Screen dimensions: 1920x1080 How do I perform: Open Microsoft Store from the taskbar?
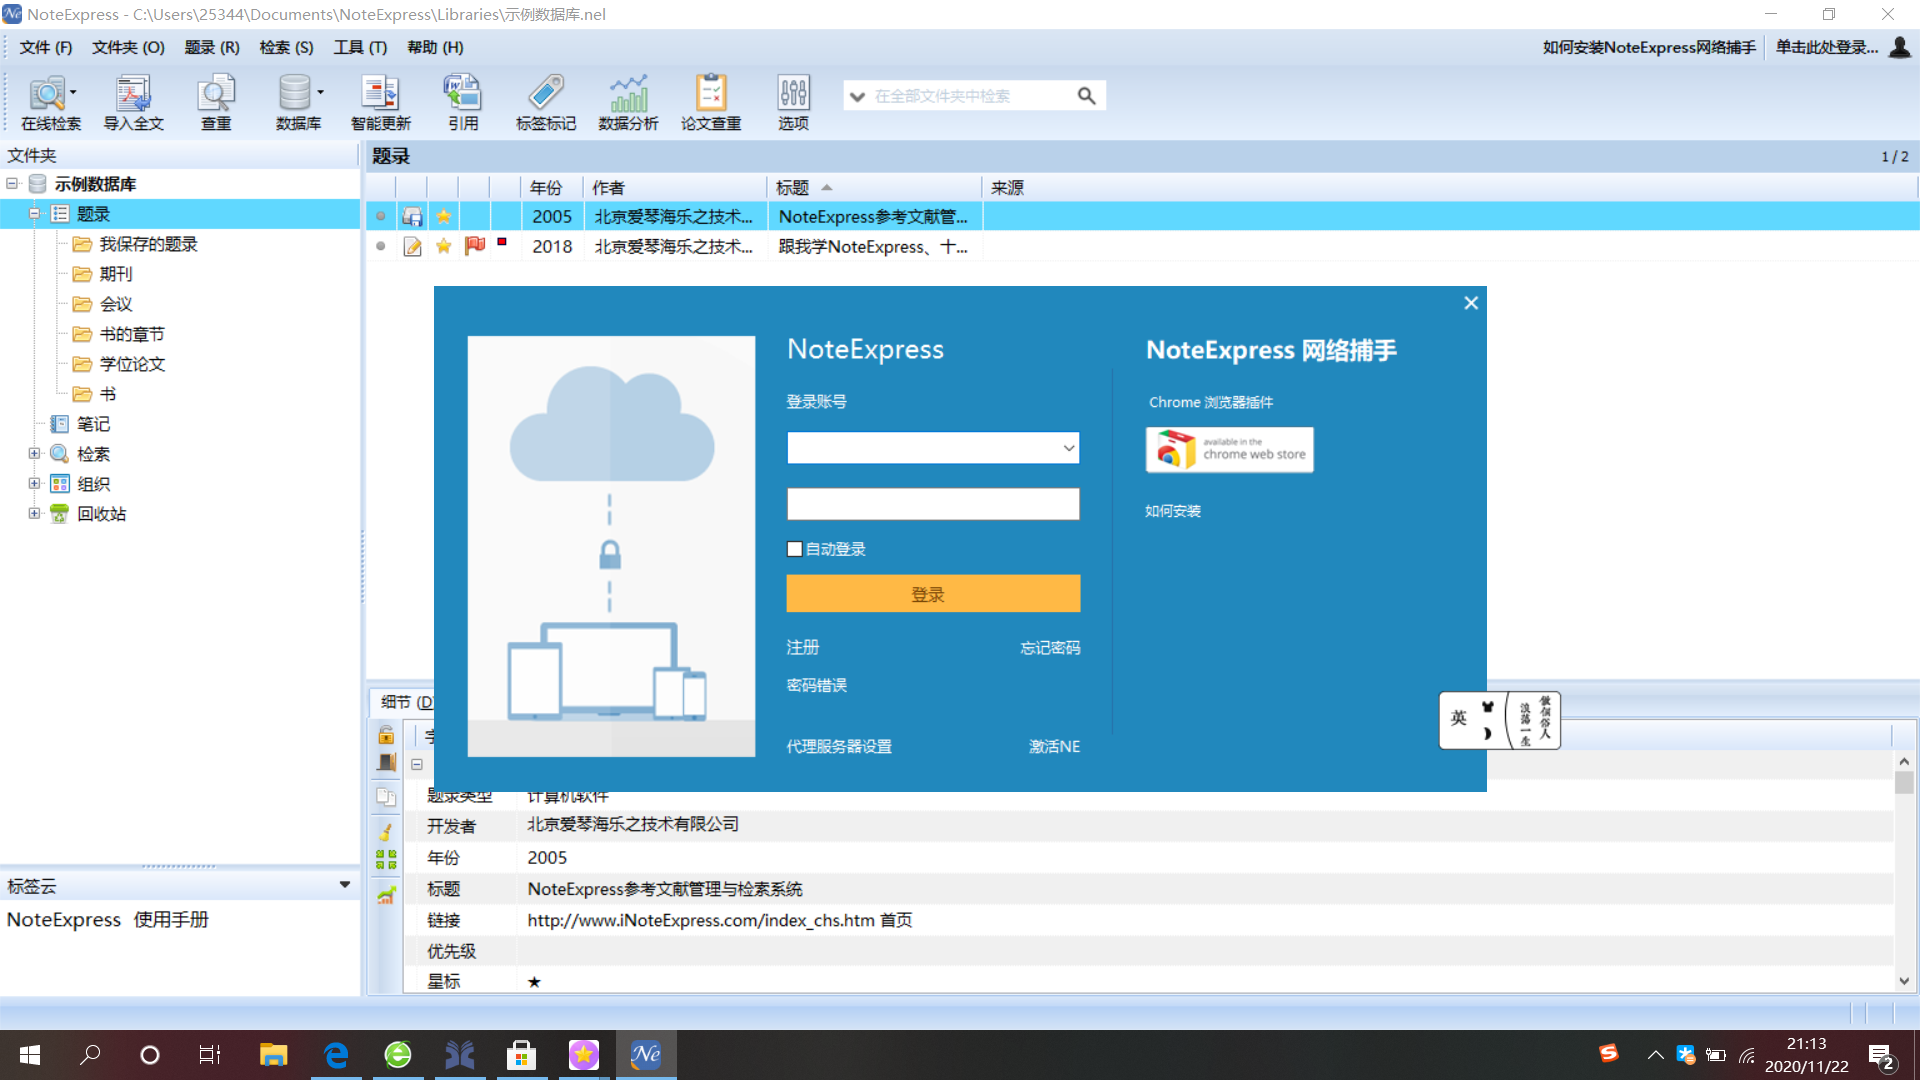521,1054
